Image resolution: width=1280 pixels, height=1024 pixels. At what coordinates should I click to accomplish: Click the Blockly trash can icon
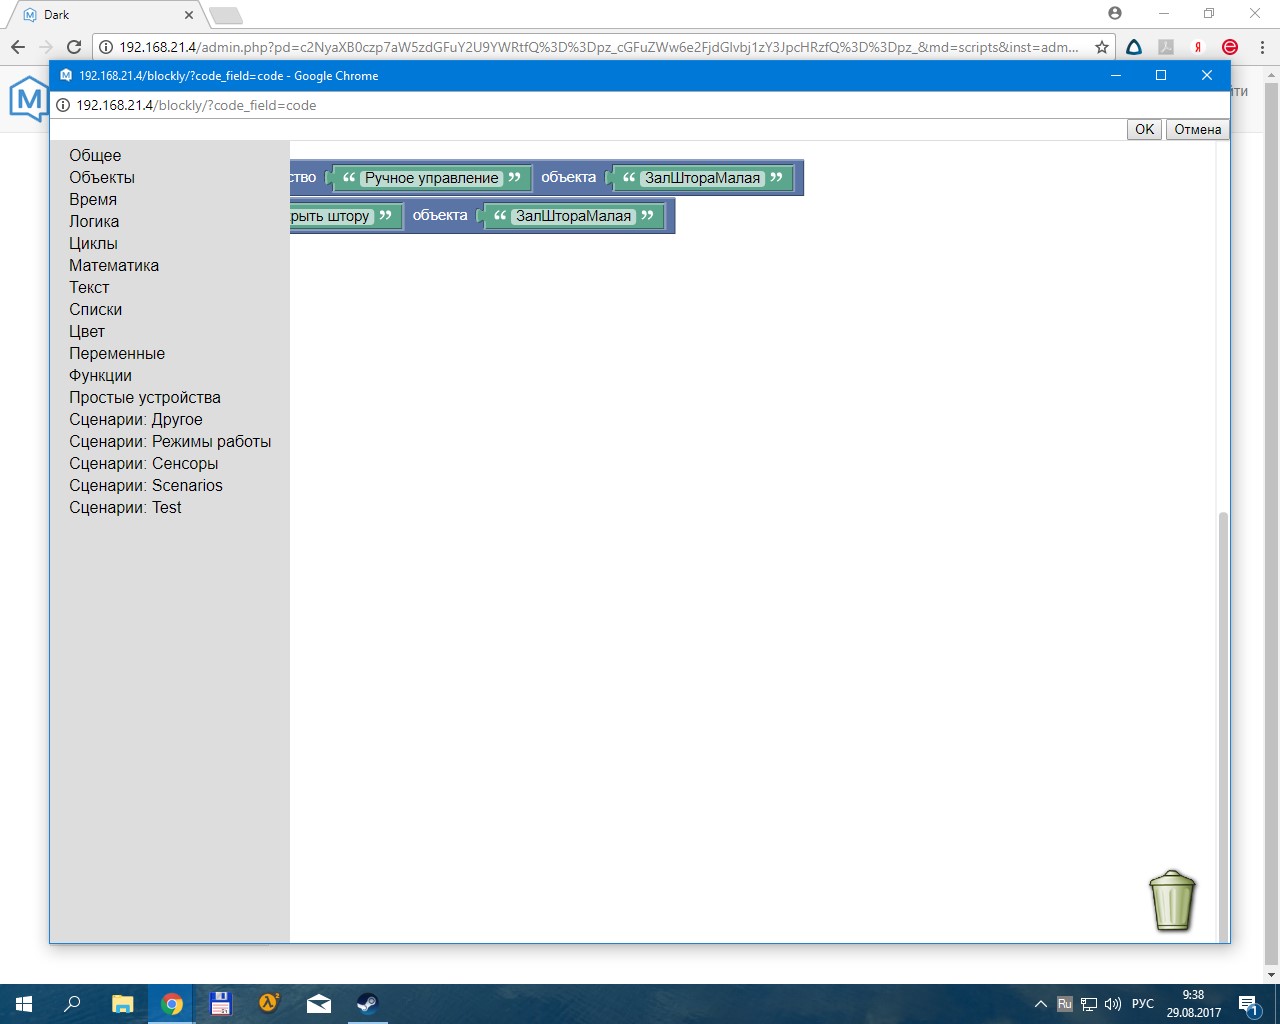point(1172,900)
